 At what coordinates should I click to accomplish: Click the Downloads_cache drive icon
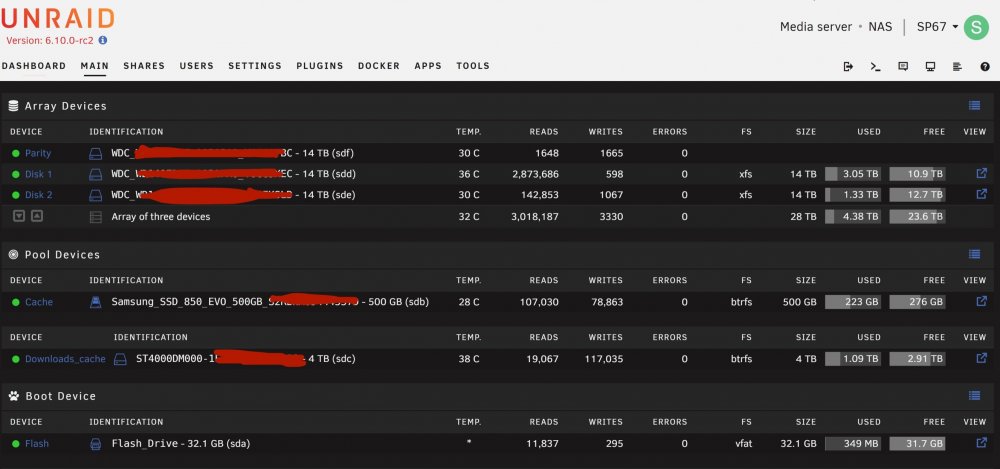pyautogui.click(x=120, y=359)
